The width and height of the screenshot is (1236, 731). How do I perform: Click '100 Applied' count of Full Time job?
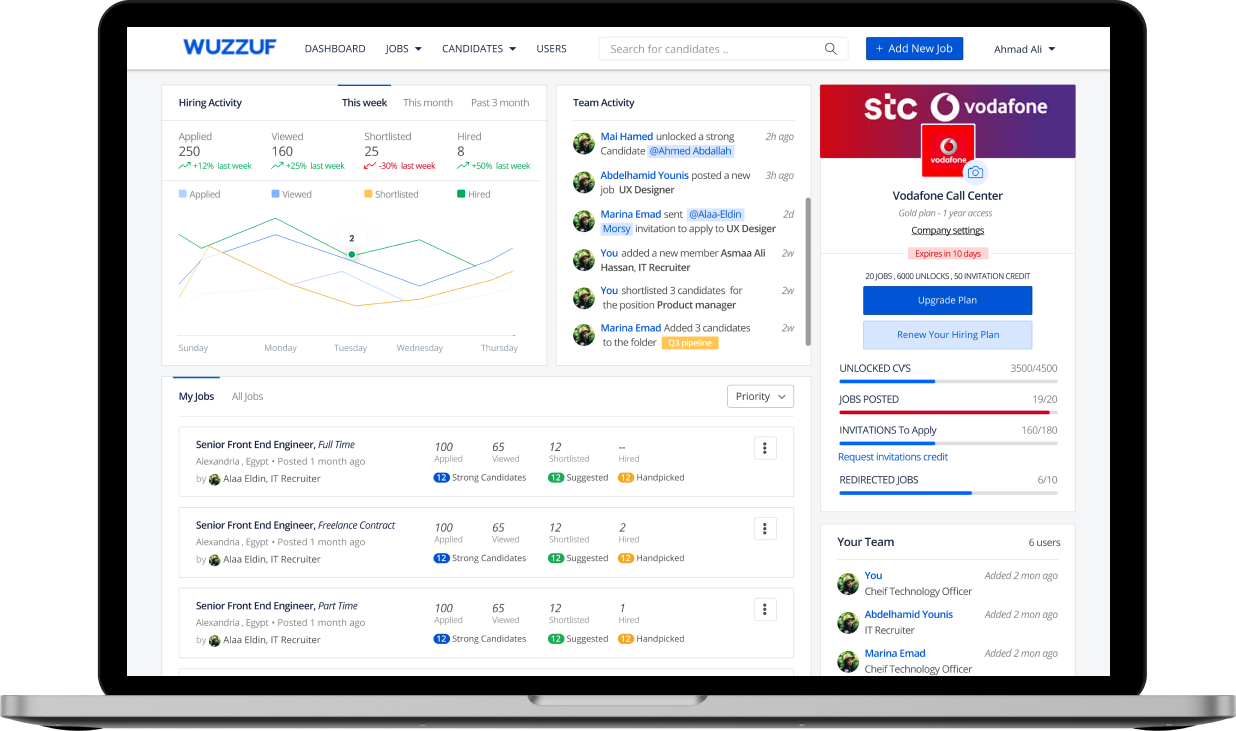[448, 452]
